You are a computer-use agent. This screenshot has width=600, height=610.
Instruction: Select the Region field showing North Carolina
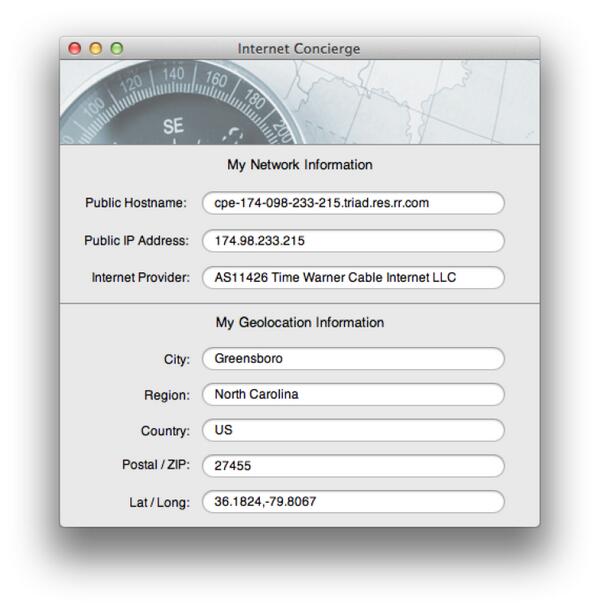pyautogui.click(x=353, y=394)
